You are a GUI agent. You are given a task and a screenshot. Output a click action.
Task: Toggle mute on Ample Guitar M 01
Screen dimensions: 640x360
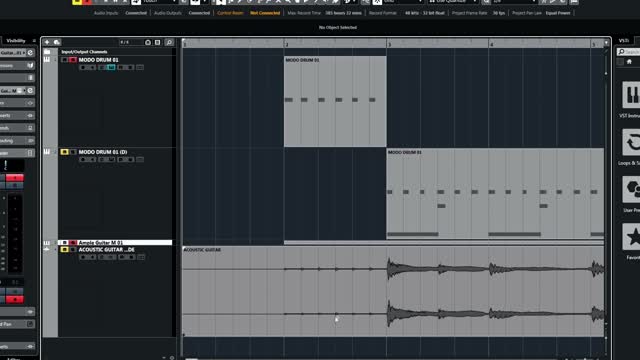click(x=64, y=242)
